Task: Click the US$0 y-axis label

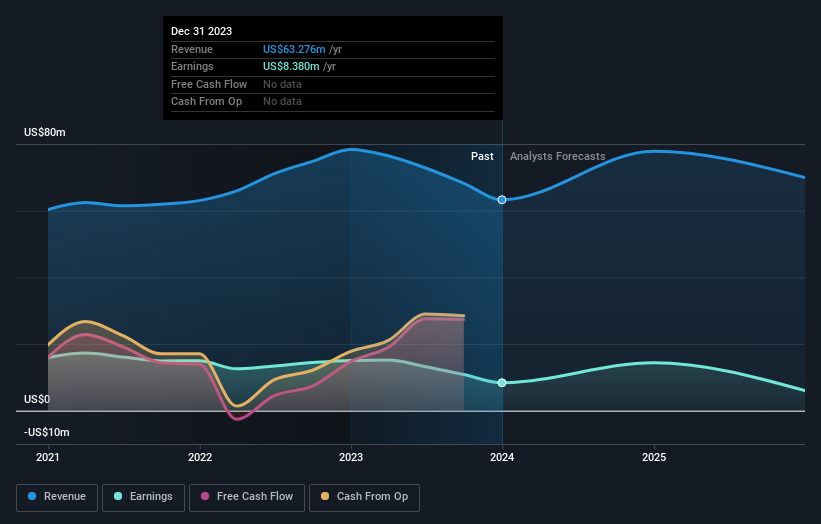Action: (x=37, y=399)
